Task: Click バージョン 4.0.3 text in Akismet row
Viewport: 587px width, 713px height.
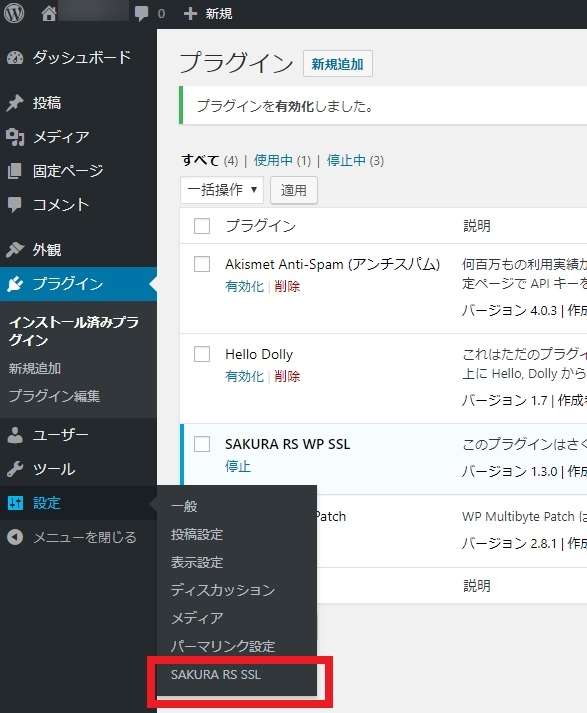Action: [509, 310]
